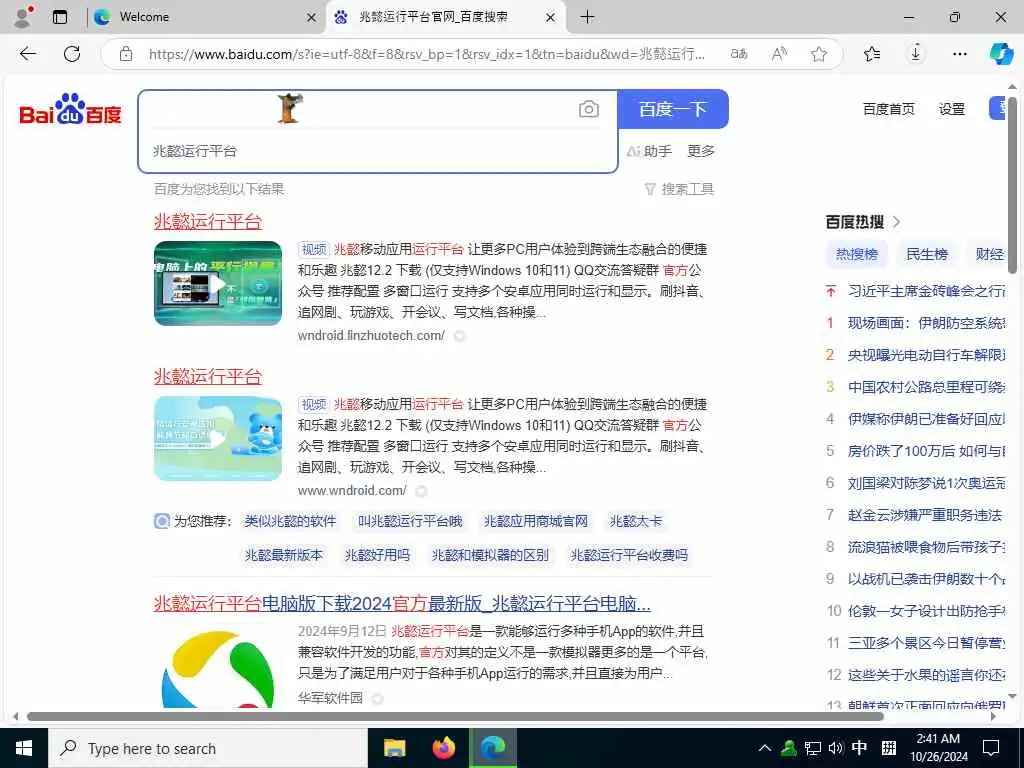Select 兆懿太卡 recommendation
This screenshot has height=768, width=1024.
635,521
